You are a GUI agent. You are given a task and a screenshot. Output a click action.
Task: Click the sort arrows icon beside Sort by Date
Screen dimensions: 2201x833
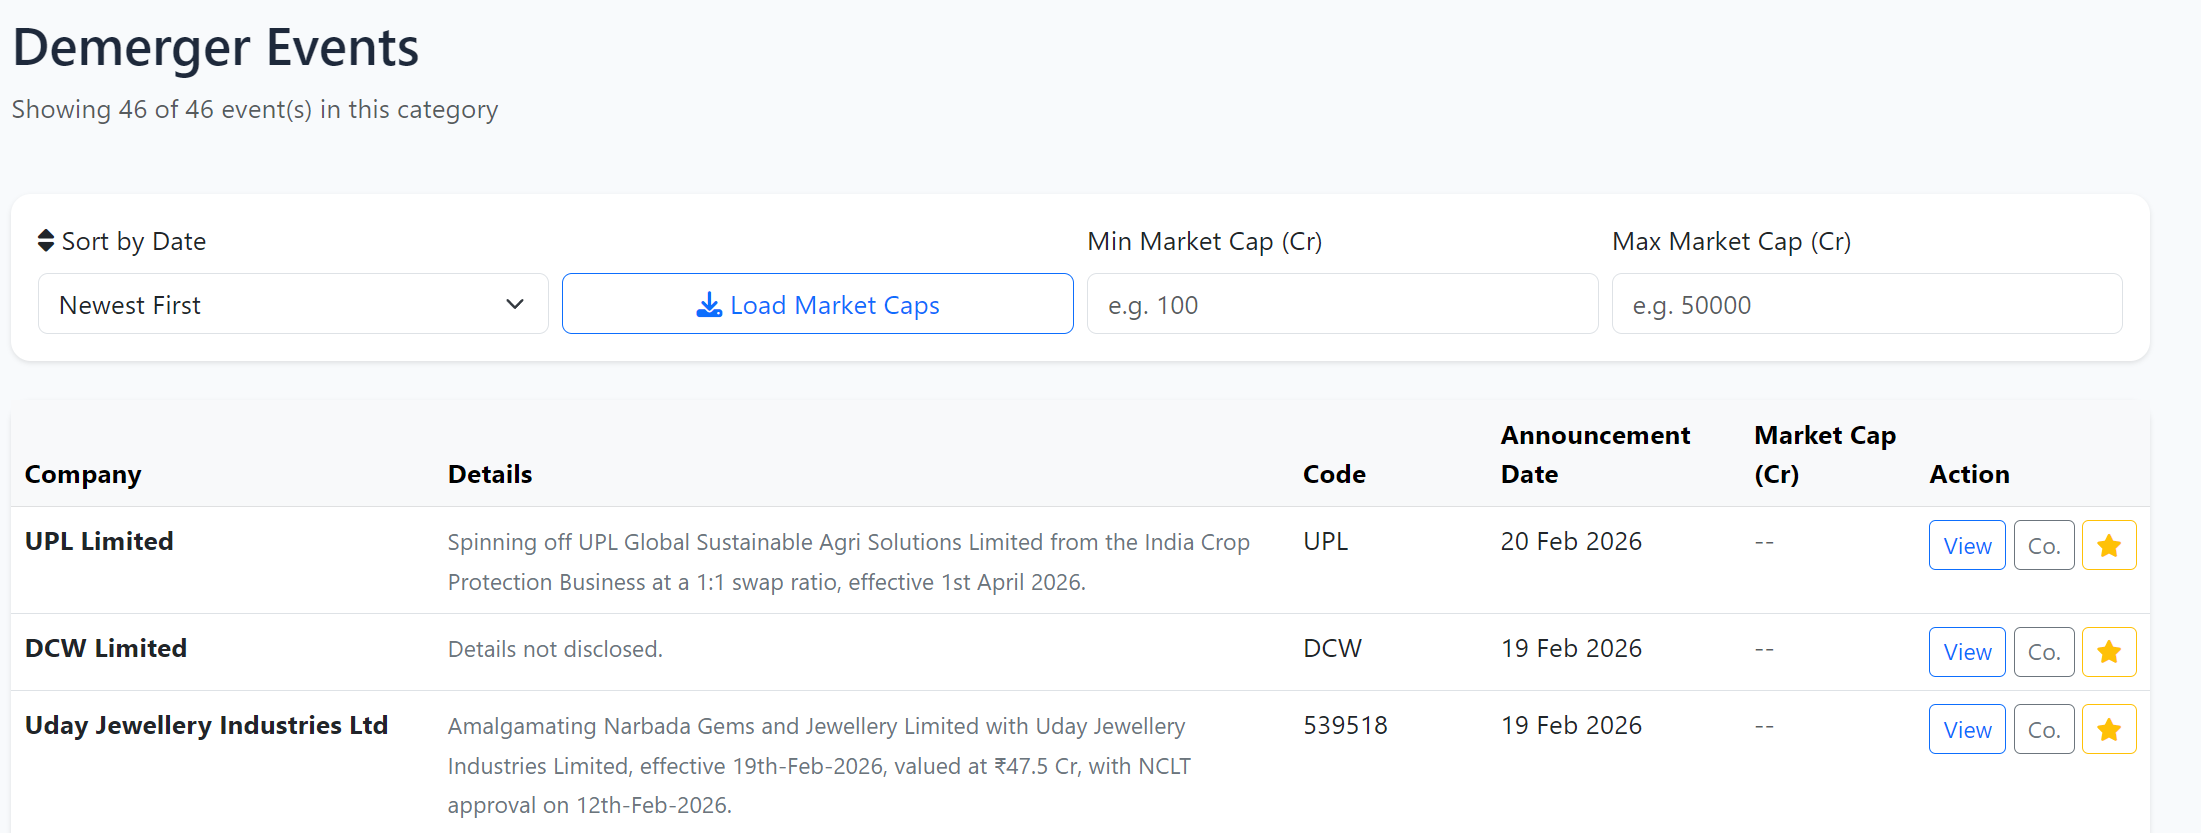pos(46,241)
